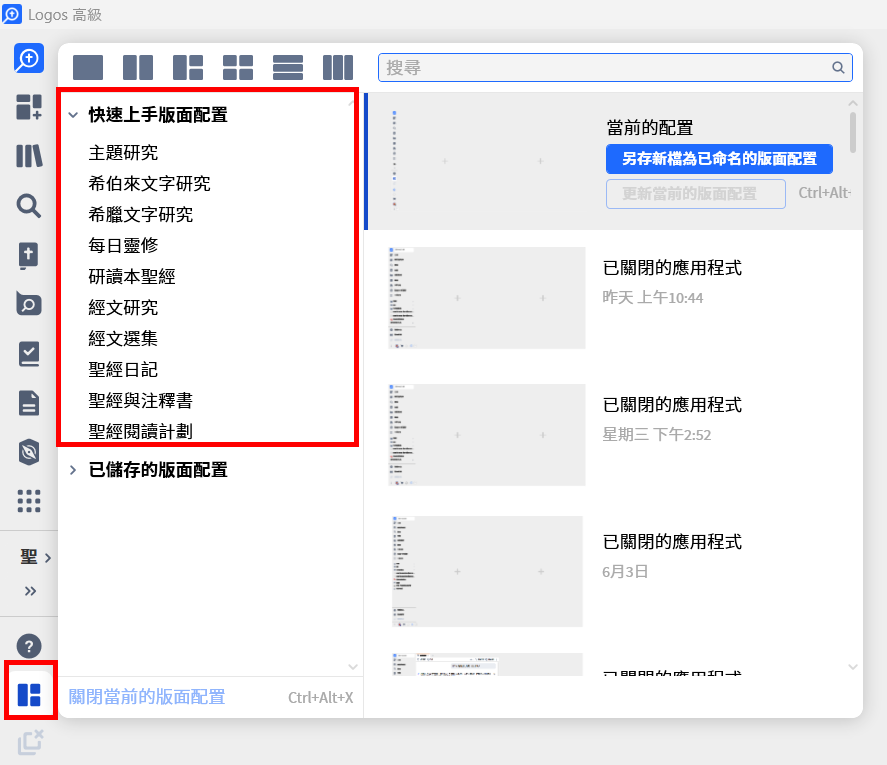887x765 pixels.
Task: Select the 已關閉的應用程式 entry dated 星期三 下午2:52
Action: [671, 405]
